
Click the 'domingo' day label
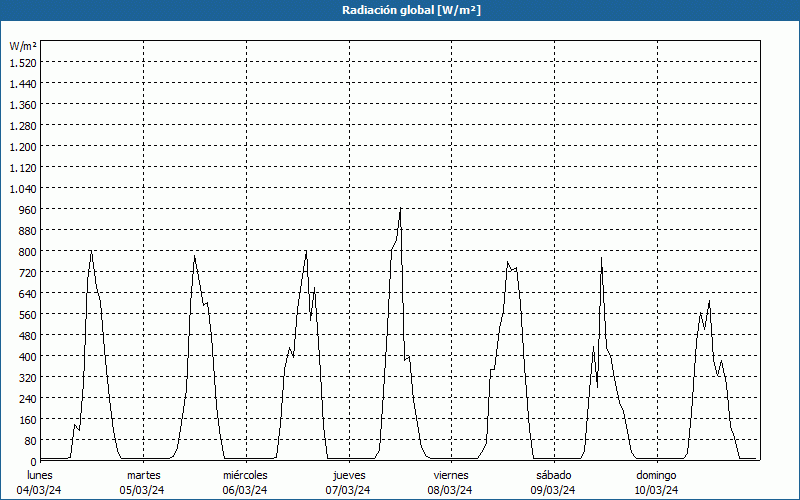[x=656, y=475]
